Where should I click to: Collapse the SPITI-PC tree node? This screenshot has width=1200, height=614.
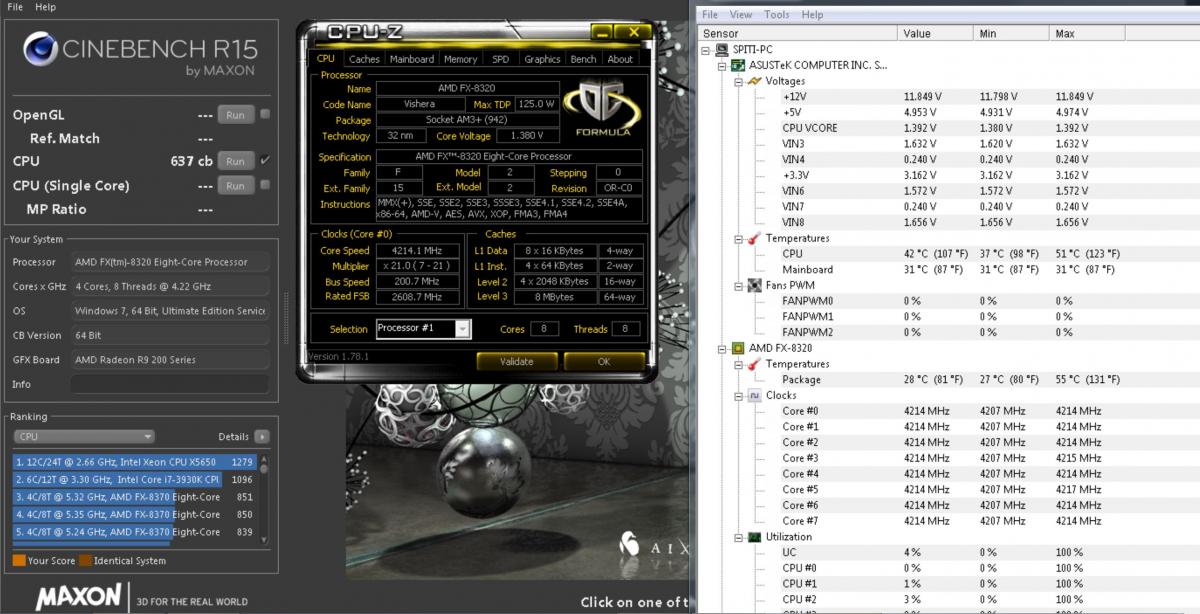click(707, 49)
